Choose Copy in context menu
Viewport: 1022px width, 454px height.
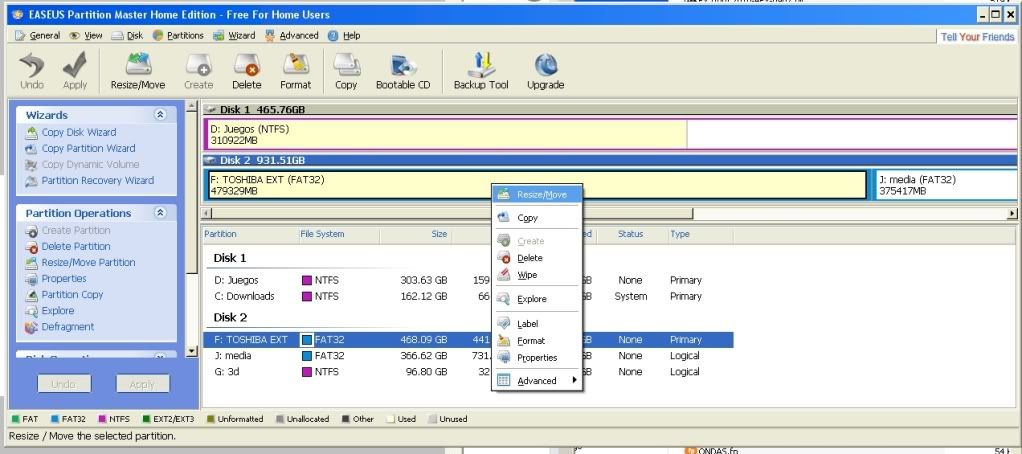[537, 218]
